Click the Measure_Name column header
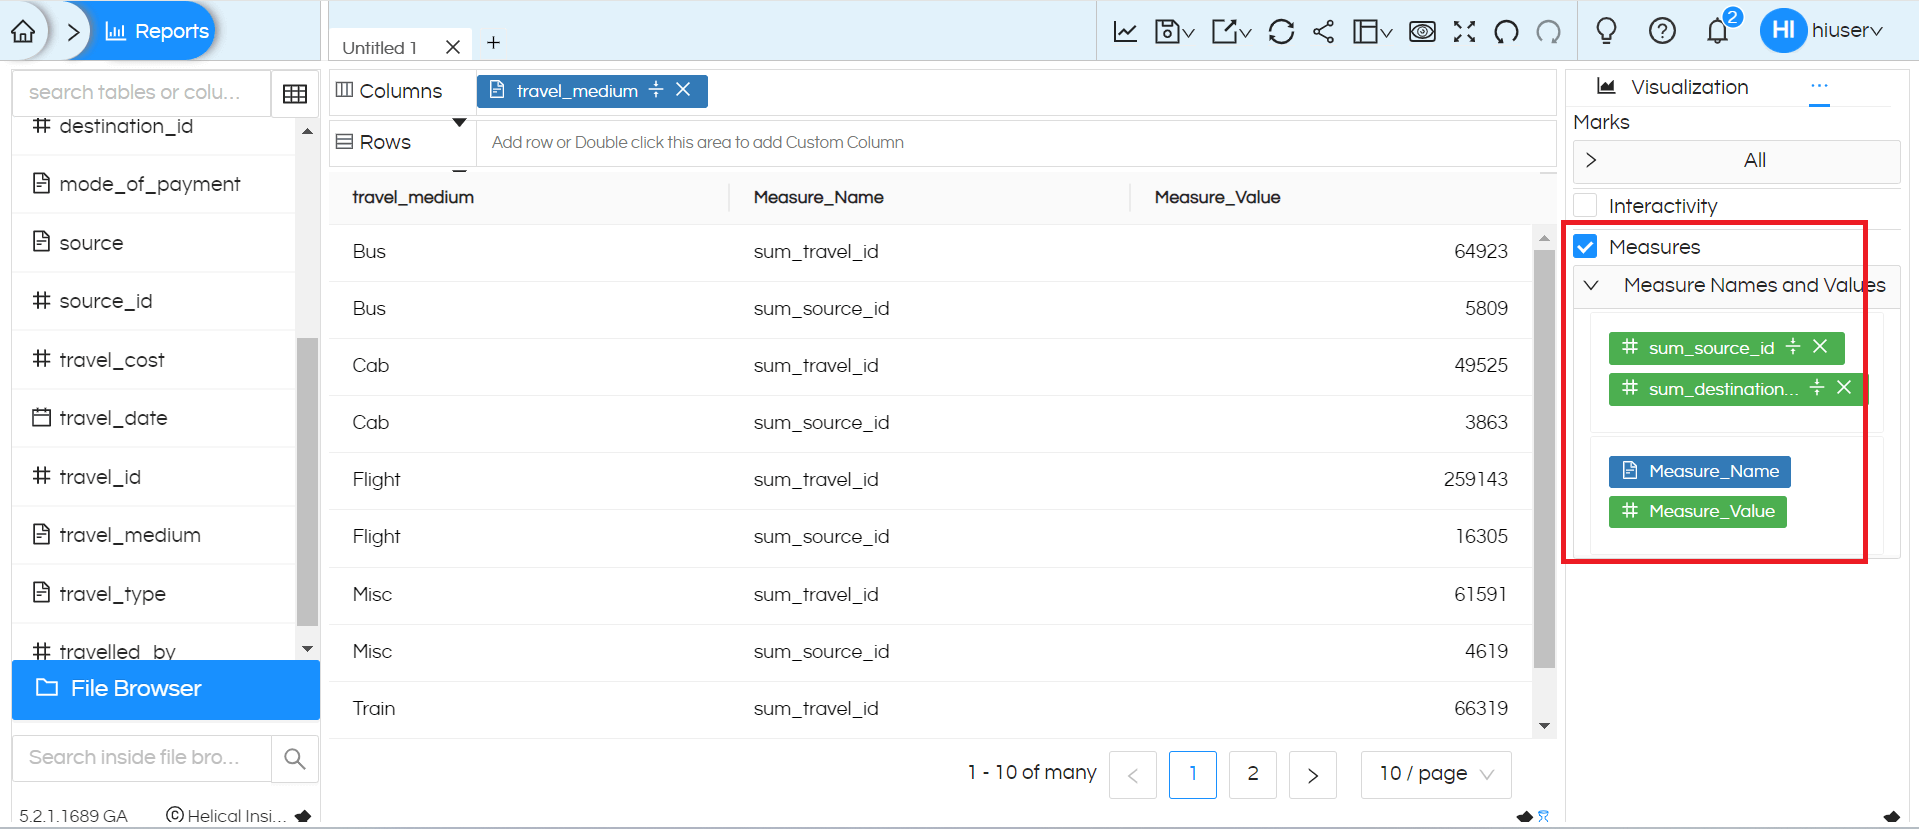This screenshot has width=1919, height=829. pos(818,197)
